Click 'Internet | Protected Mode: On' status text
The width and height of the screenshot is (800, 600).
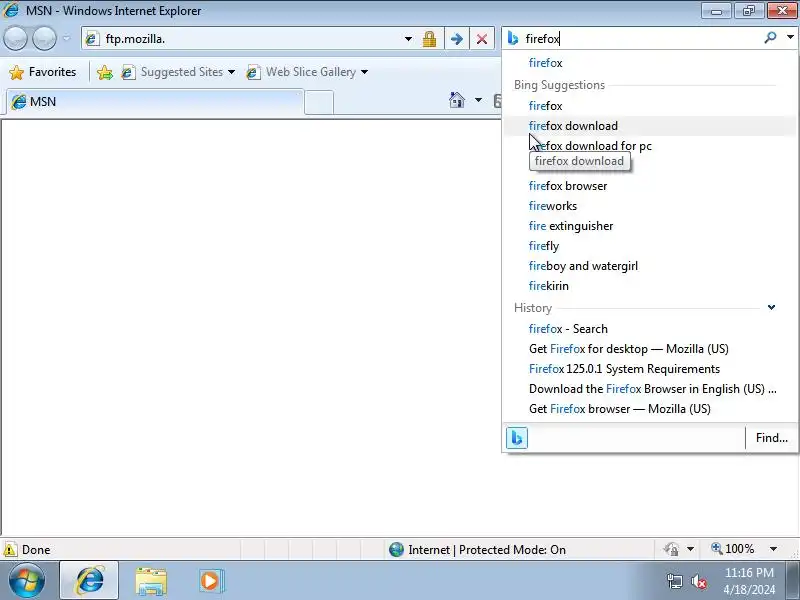coord(487,549)
